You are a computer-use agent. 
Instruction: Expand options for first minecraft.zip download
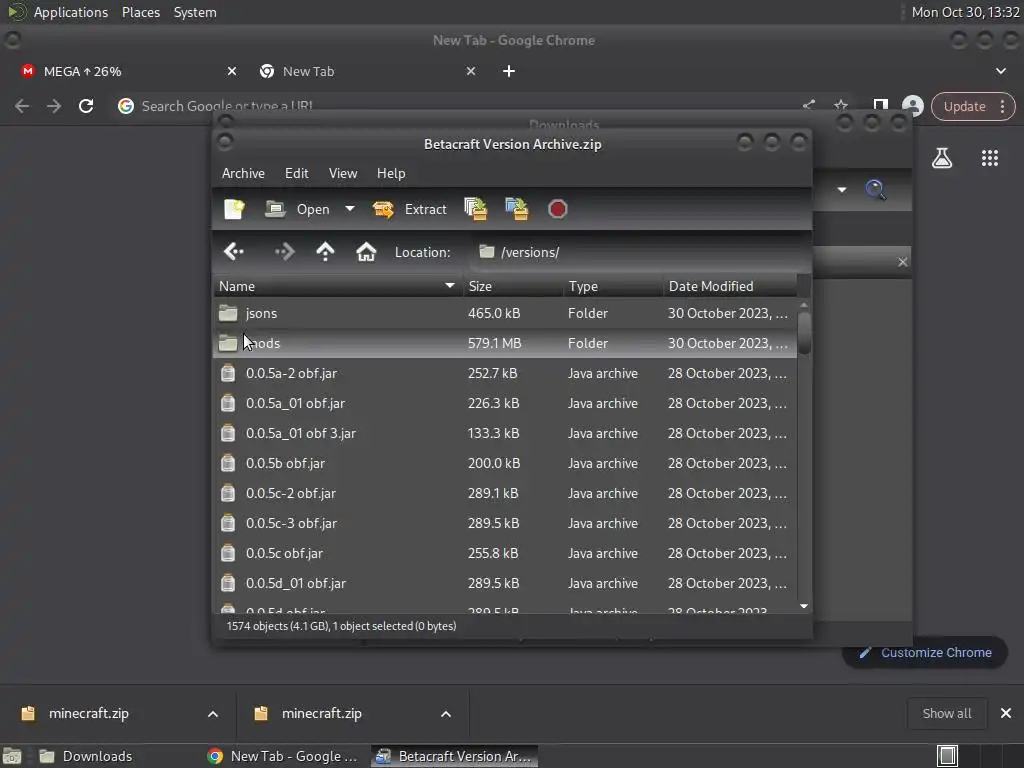[213, 714]
